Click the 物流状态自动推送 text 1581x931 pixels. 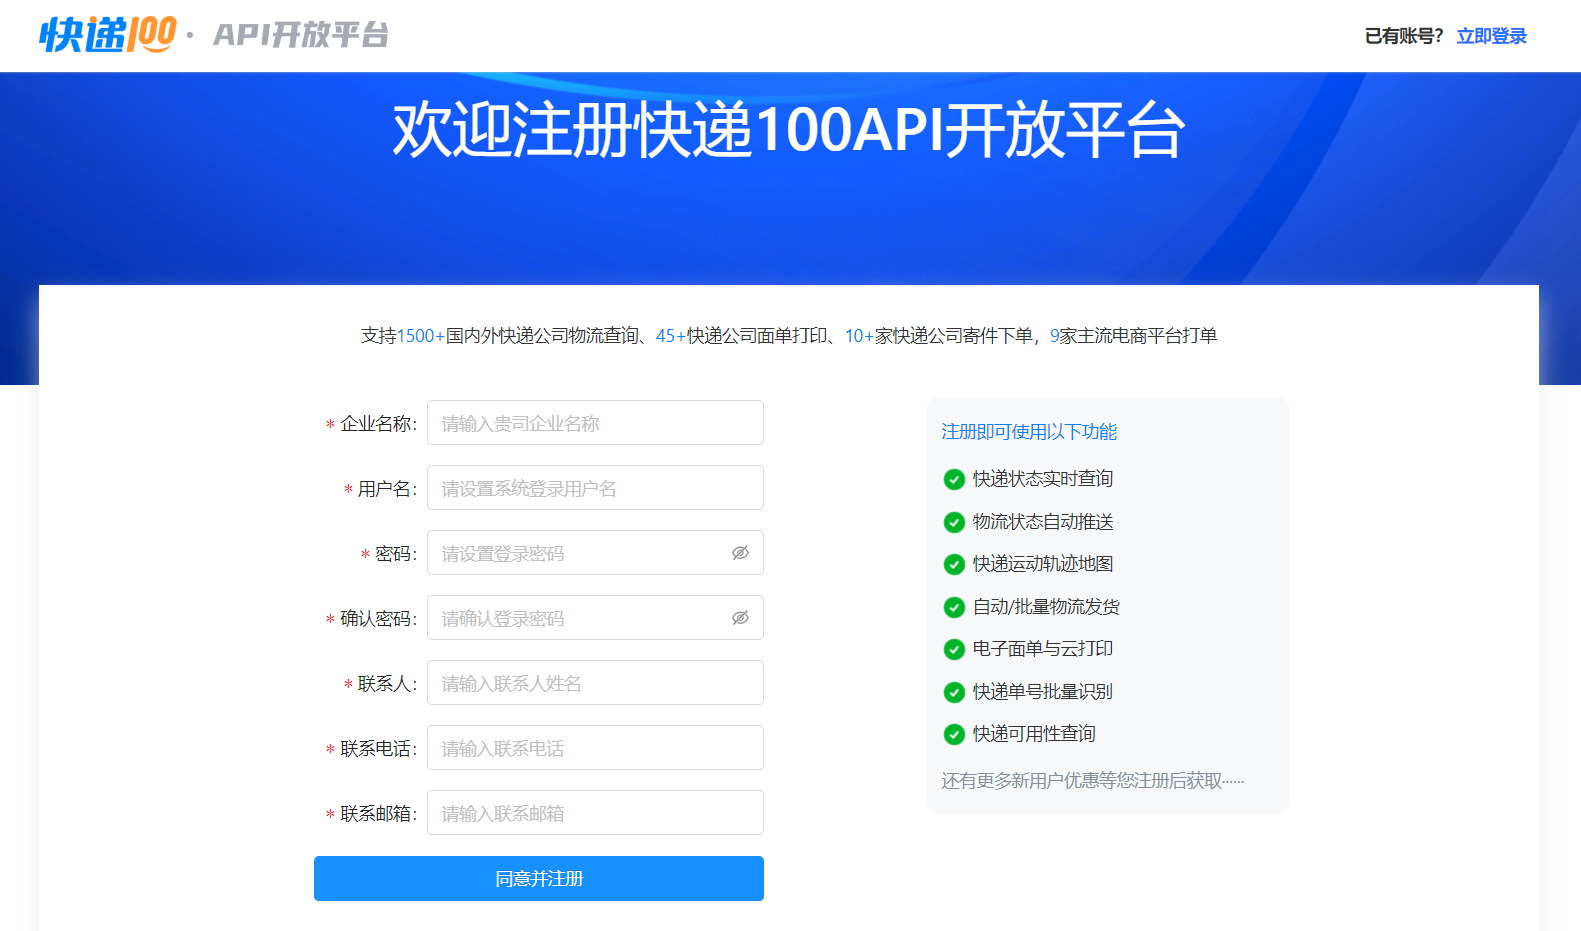coord(1043,522)
